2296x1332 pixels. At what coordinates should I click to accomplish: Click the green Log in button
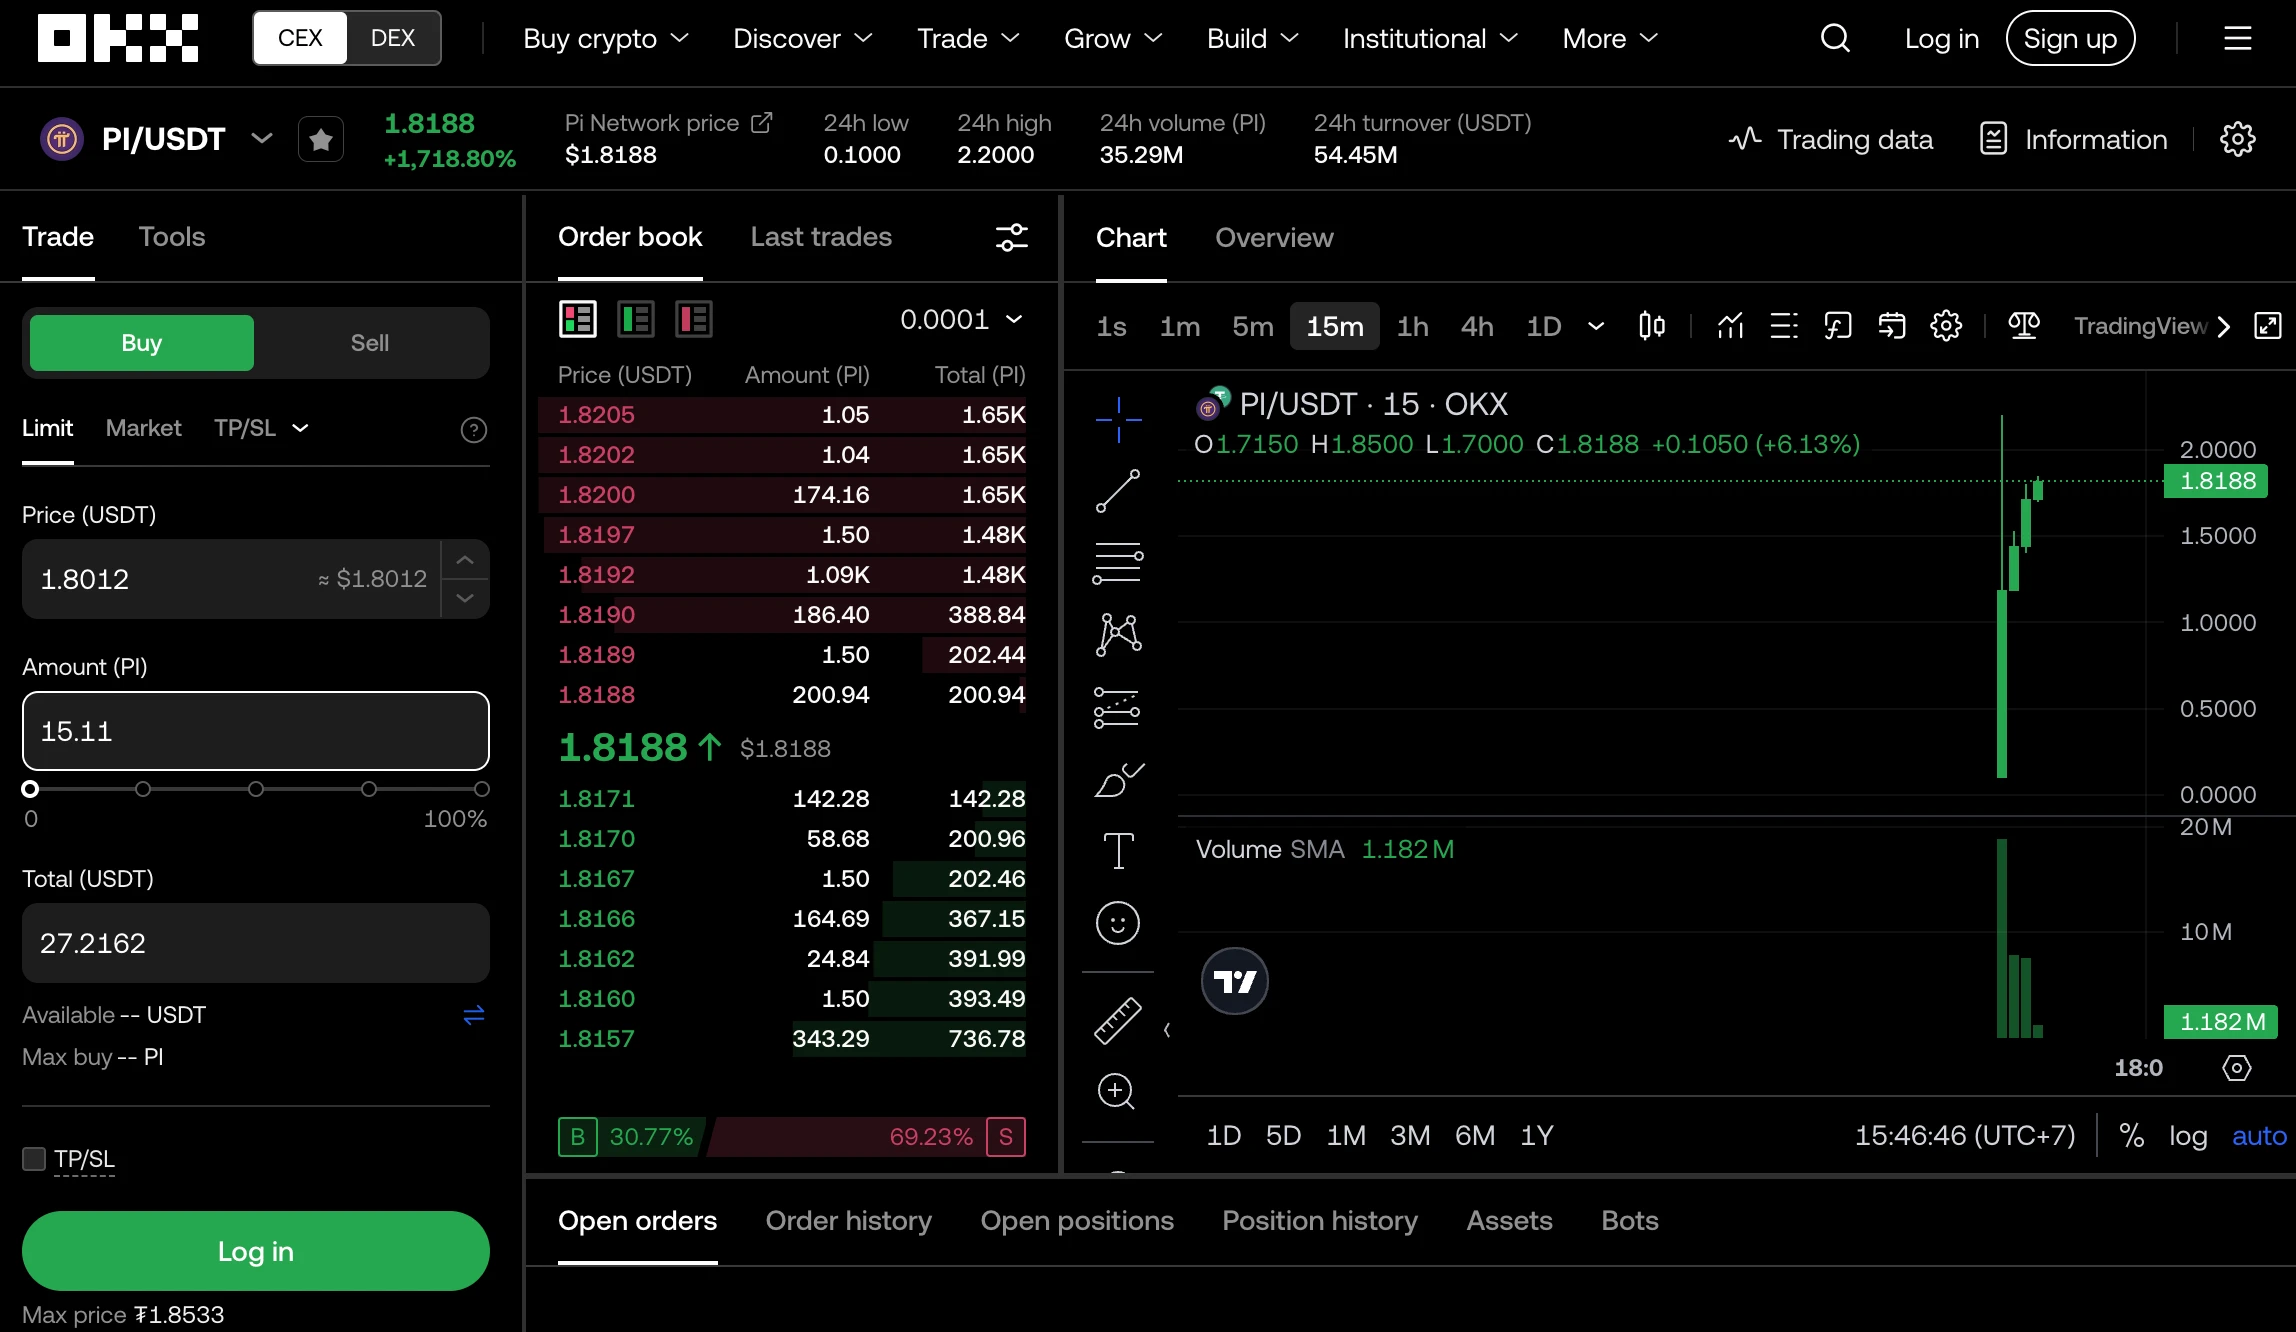click(256, 1251)
